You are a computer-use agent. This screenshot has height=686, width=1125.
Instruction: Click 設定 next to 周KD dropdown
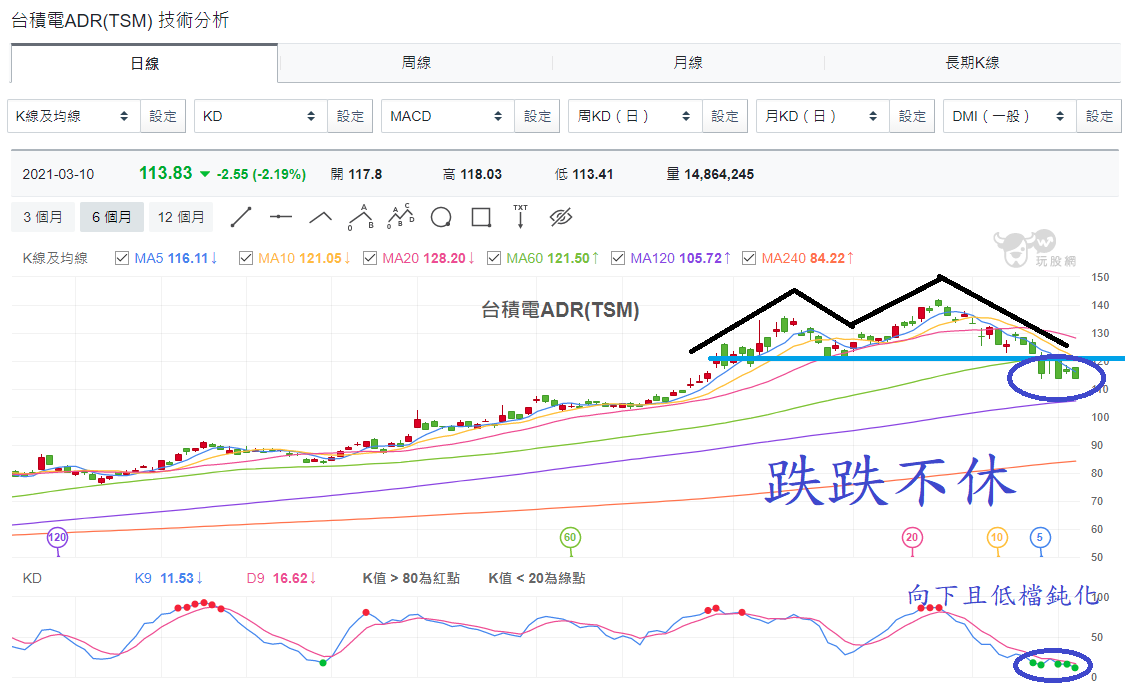click(x=725, y=116)
